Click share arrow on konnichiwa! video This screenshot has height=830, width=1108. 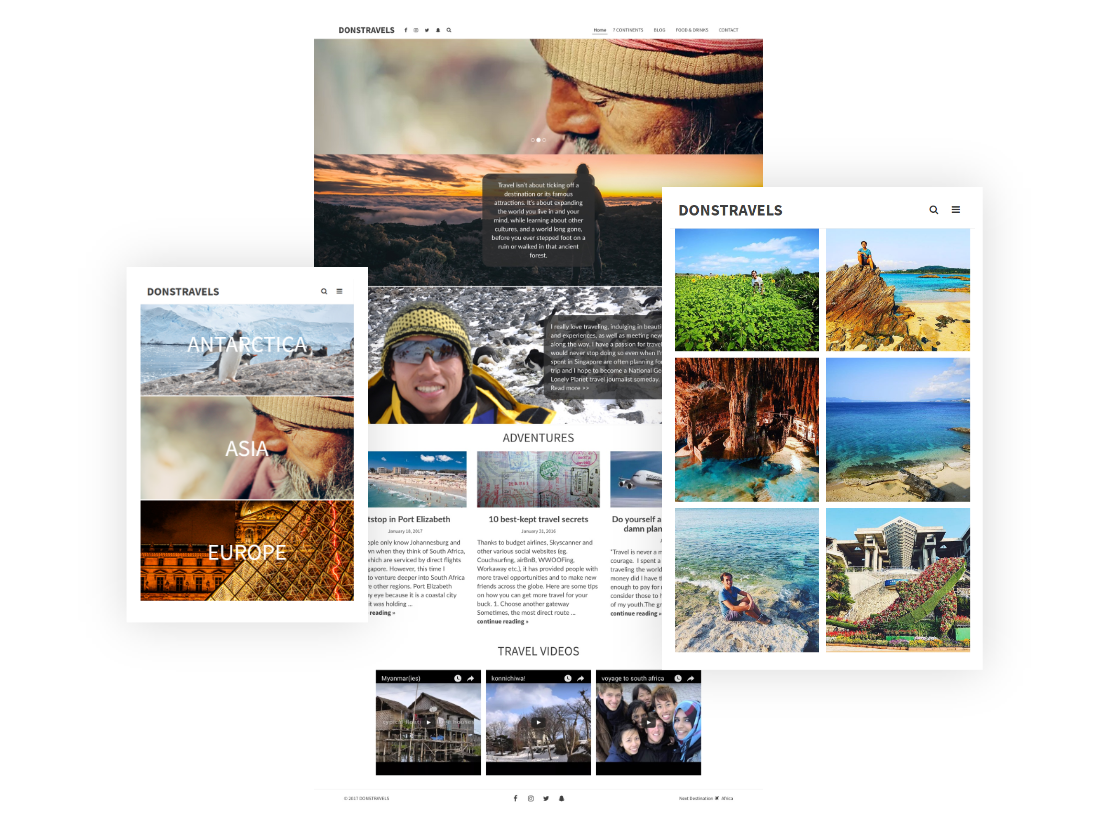coord(581,678)
